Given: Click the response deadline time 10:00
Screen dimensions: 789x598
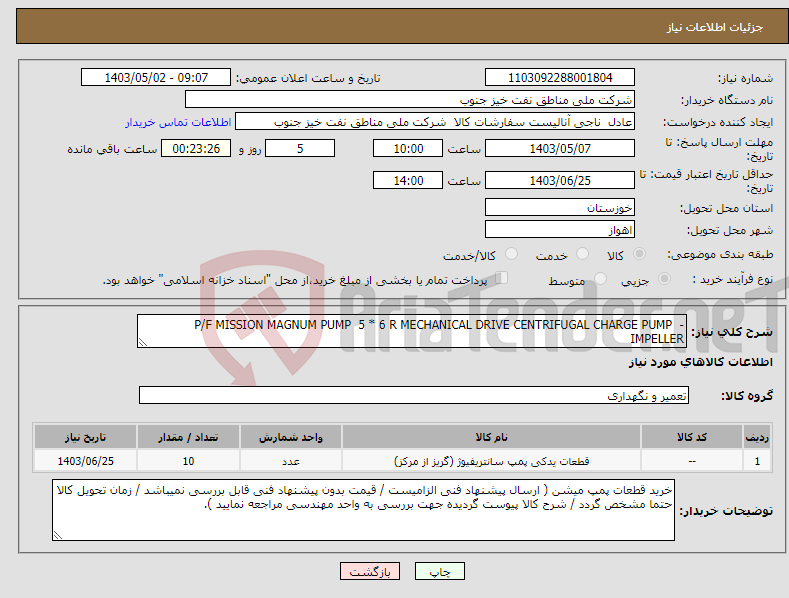Looking at the screenshot, I should click(x=408, y=148).
